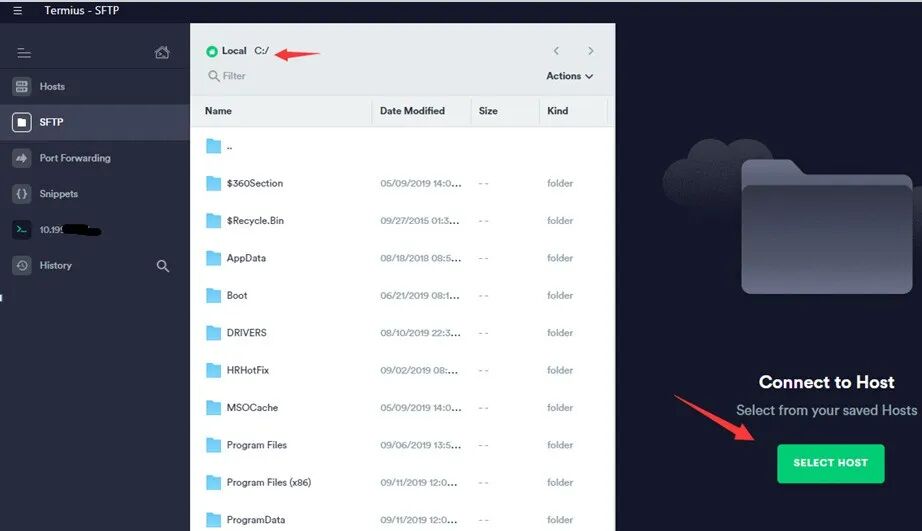
Task: Open the Actions dropdown
Action: pyautogui.click(x=569, y=76)
